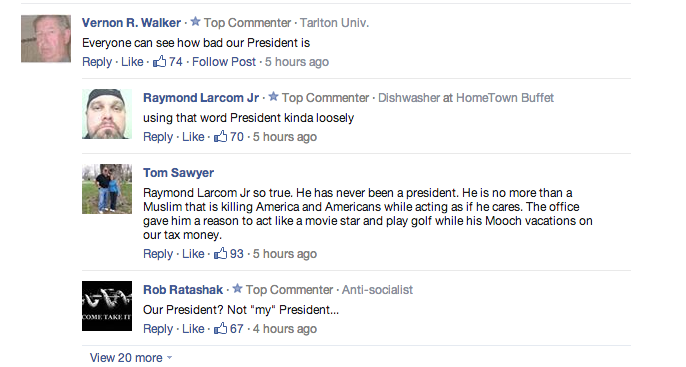
Task: Open the Come Take It avatar
Action: click(107, 306)
